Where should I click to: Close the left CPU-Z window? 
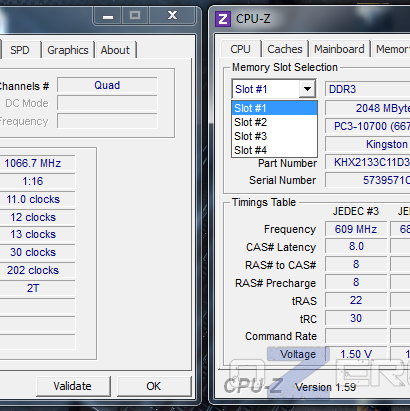coord(172,16)
